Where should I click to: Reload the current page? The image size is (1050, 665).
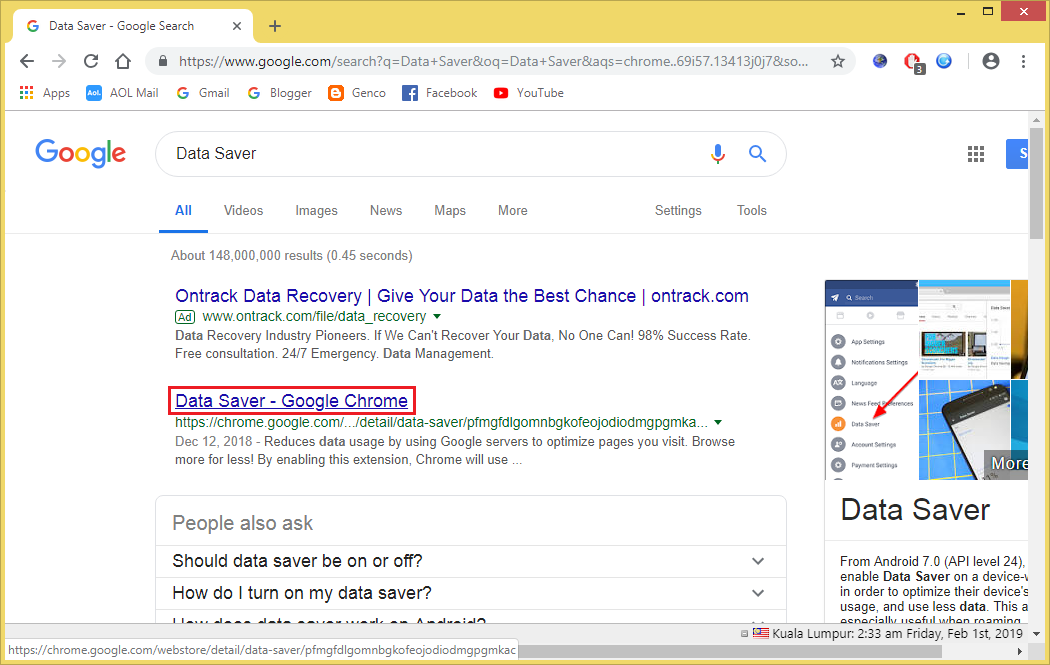coord(90,61)
